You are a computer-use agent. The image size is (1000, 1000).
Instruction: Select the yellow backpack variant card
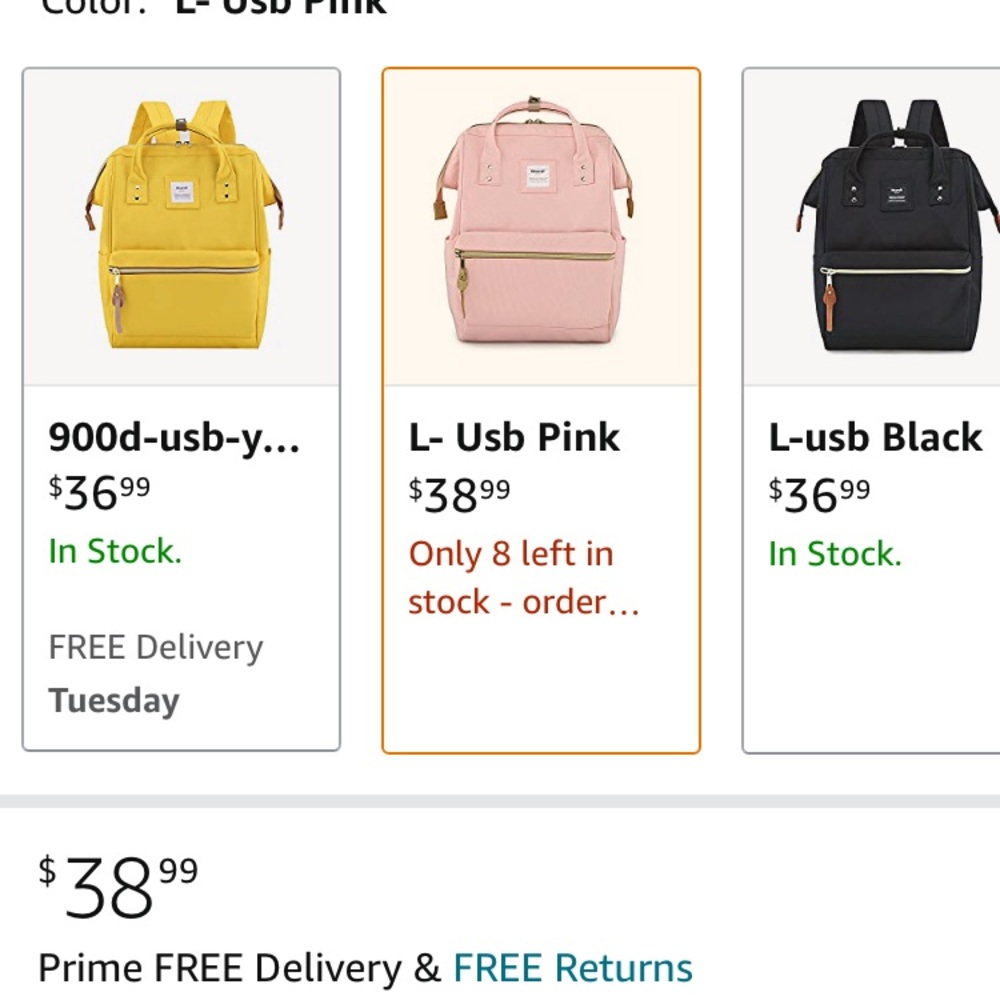(181, 405)
